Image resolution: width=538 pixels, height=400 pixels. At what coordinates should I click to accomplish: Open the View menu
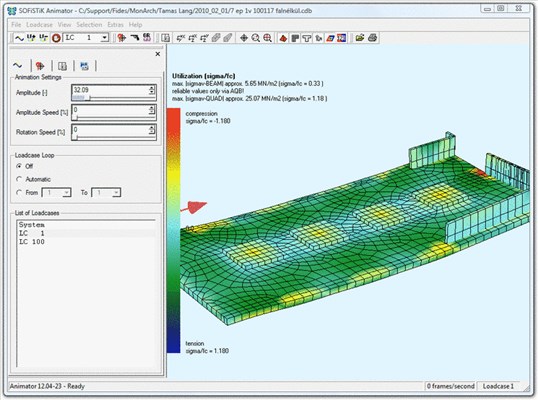[x=64, y=25]
